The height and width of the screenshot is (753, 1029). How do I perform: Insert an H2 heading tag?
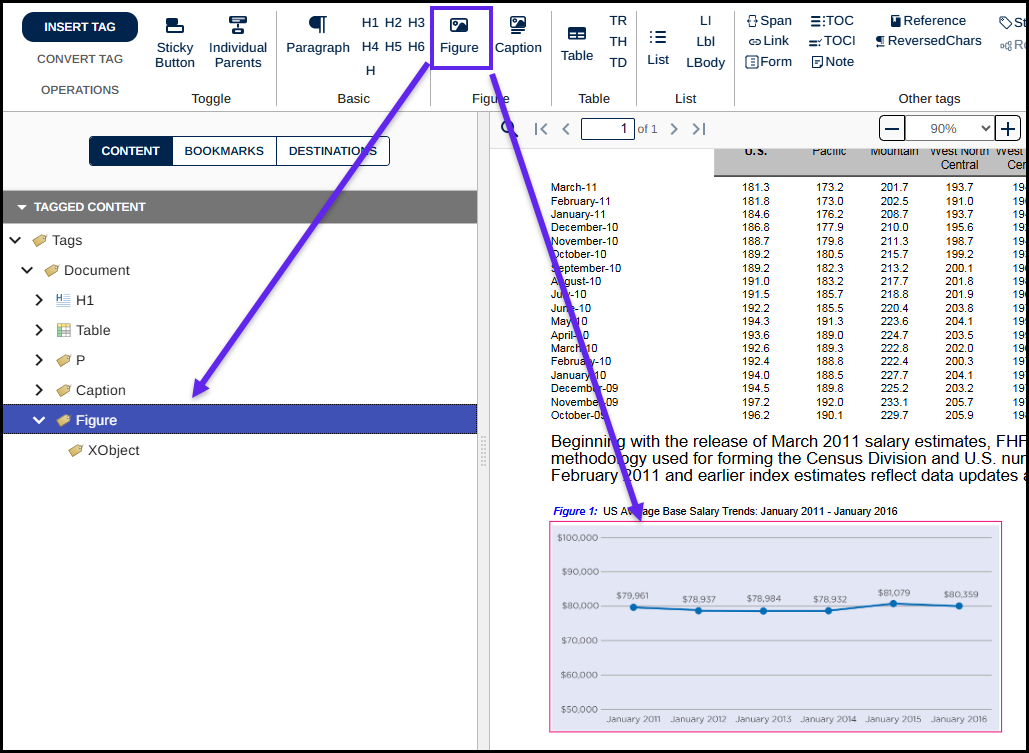point(393,23)
